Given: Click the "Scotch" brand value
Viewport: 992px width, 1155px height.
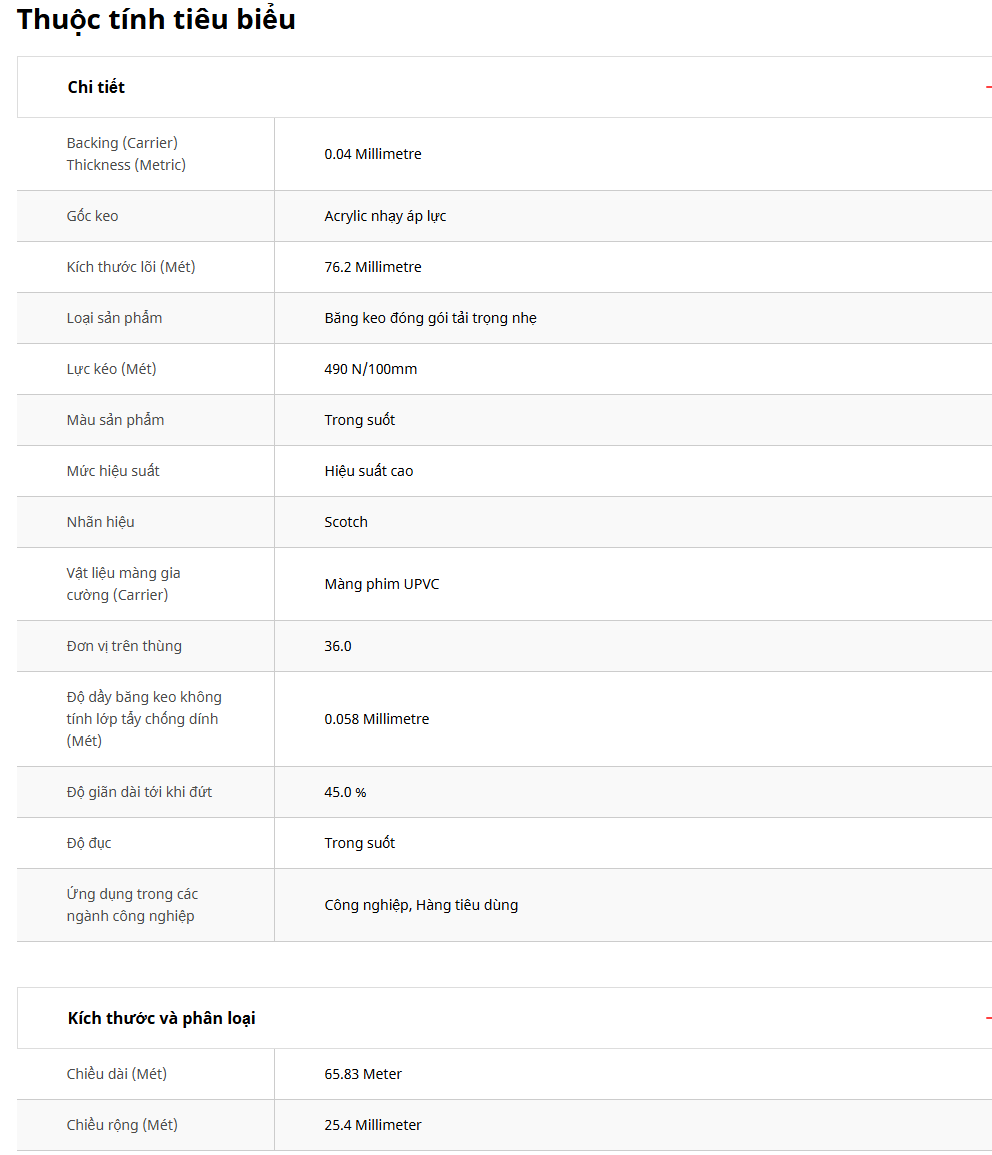Looking at the screenshot, I should pos(346,522).
